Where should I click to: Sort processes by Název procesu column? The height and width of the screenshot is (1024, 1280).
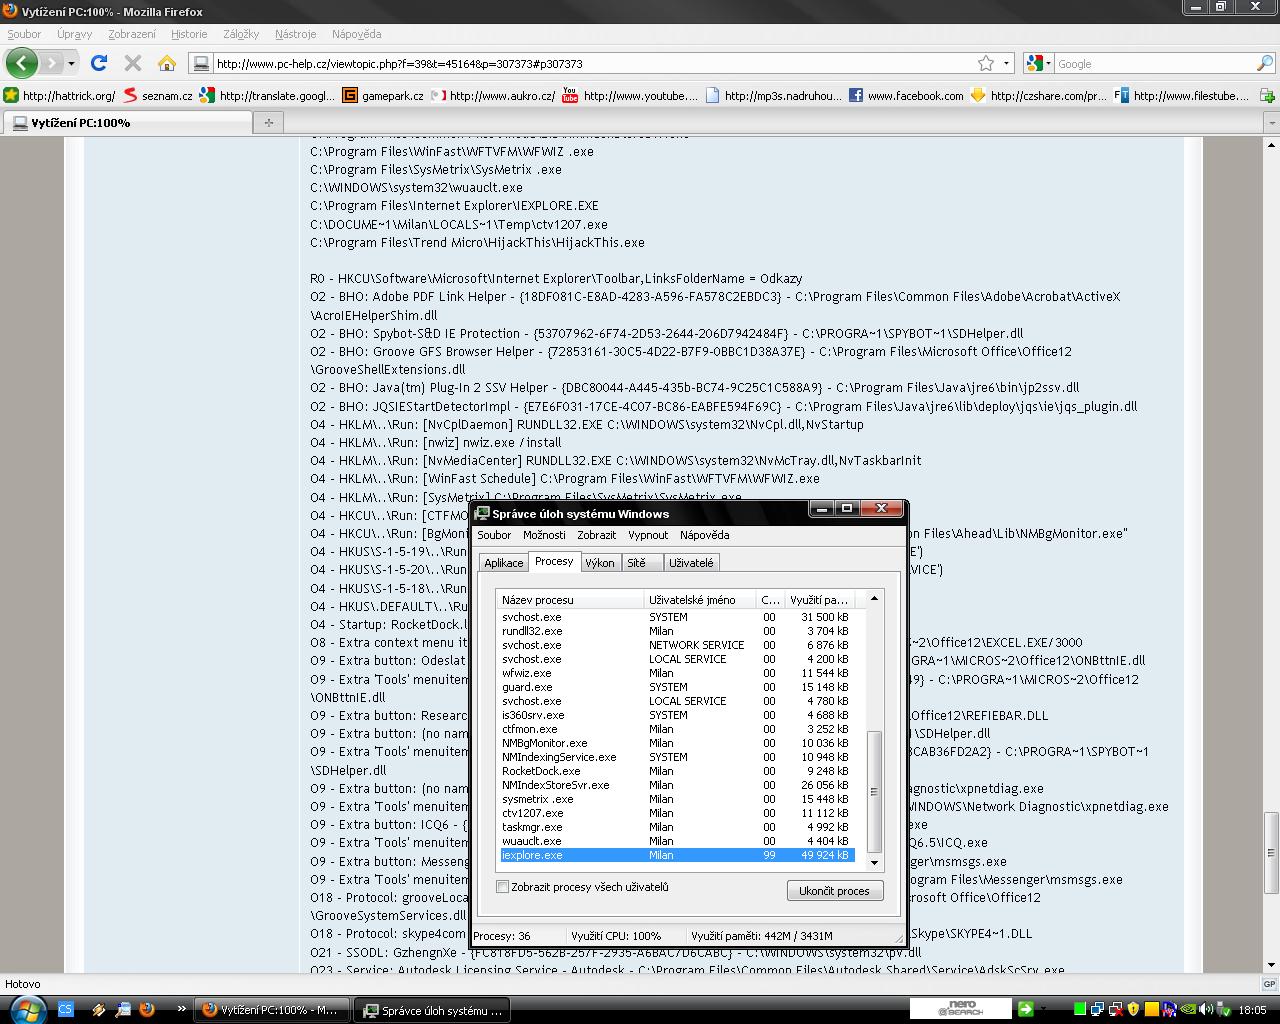[x=571, y=600]
